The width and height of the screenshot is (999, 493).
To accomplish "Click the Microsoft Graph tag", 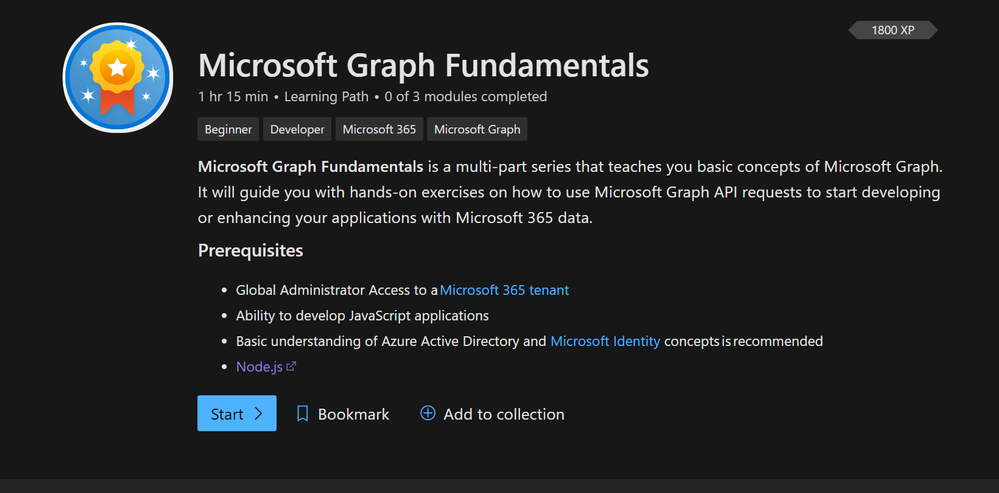I will (477, 129).
